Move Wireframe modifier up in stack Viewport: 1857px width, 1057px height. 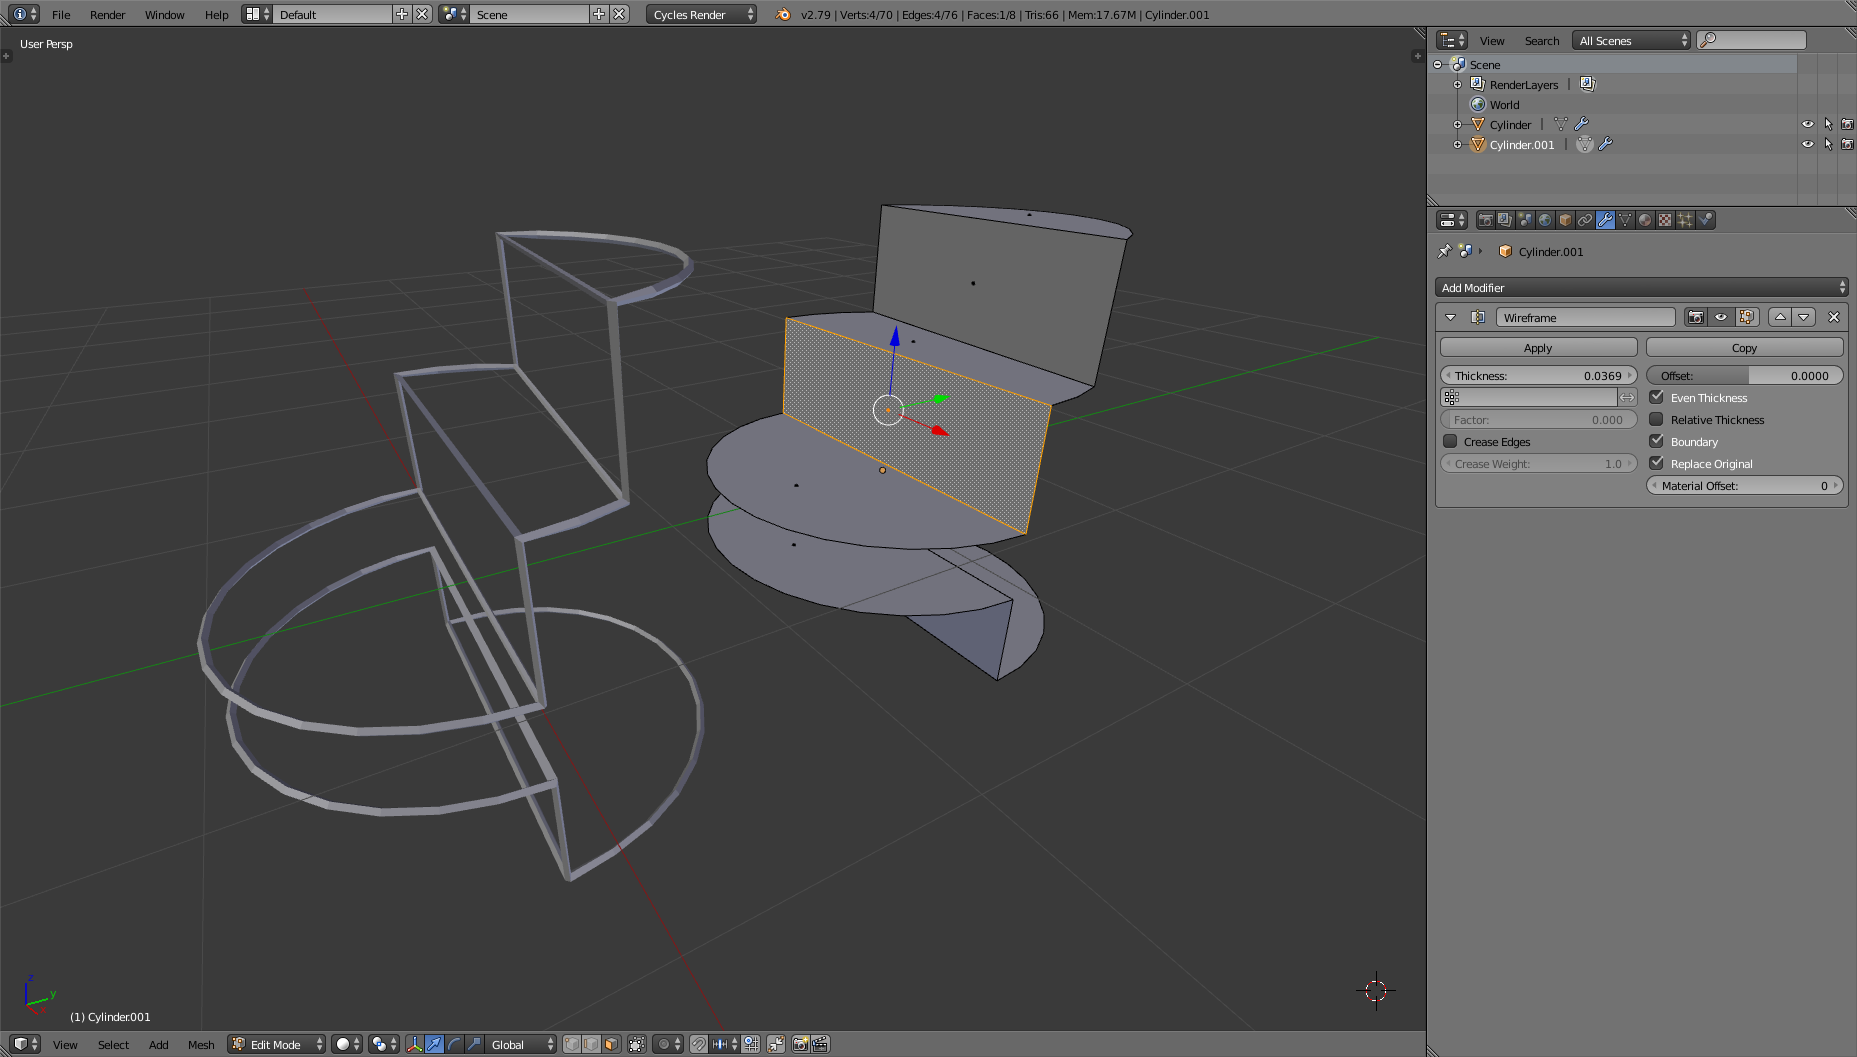point(1780,317)
